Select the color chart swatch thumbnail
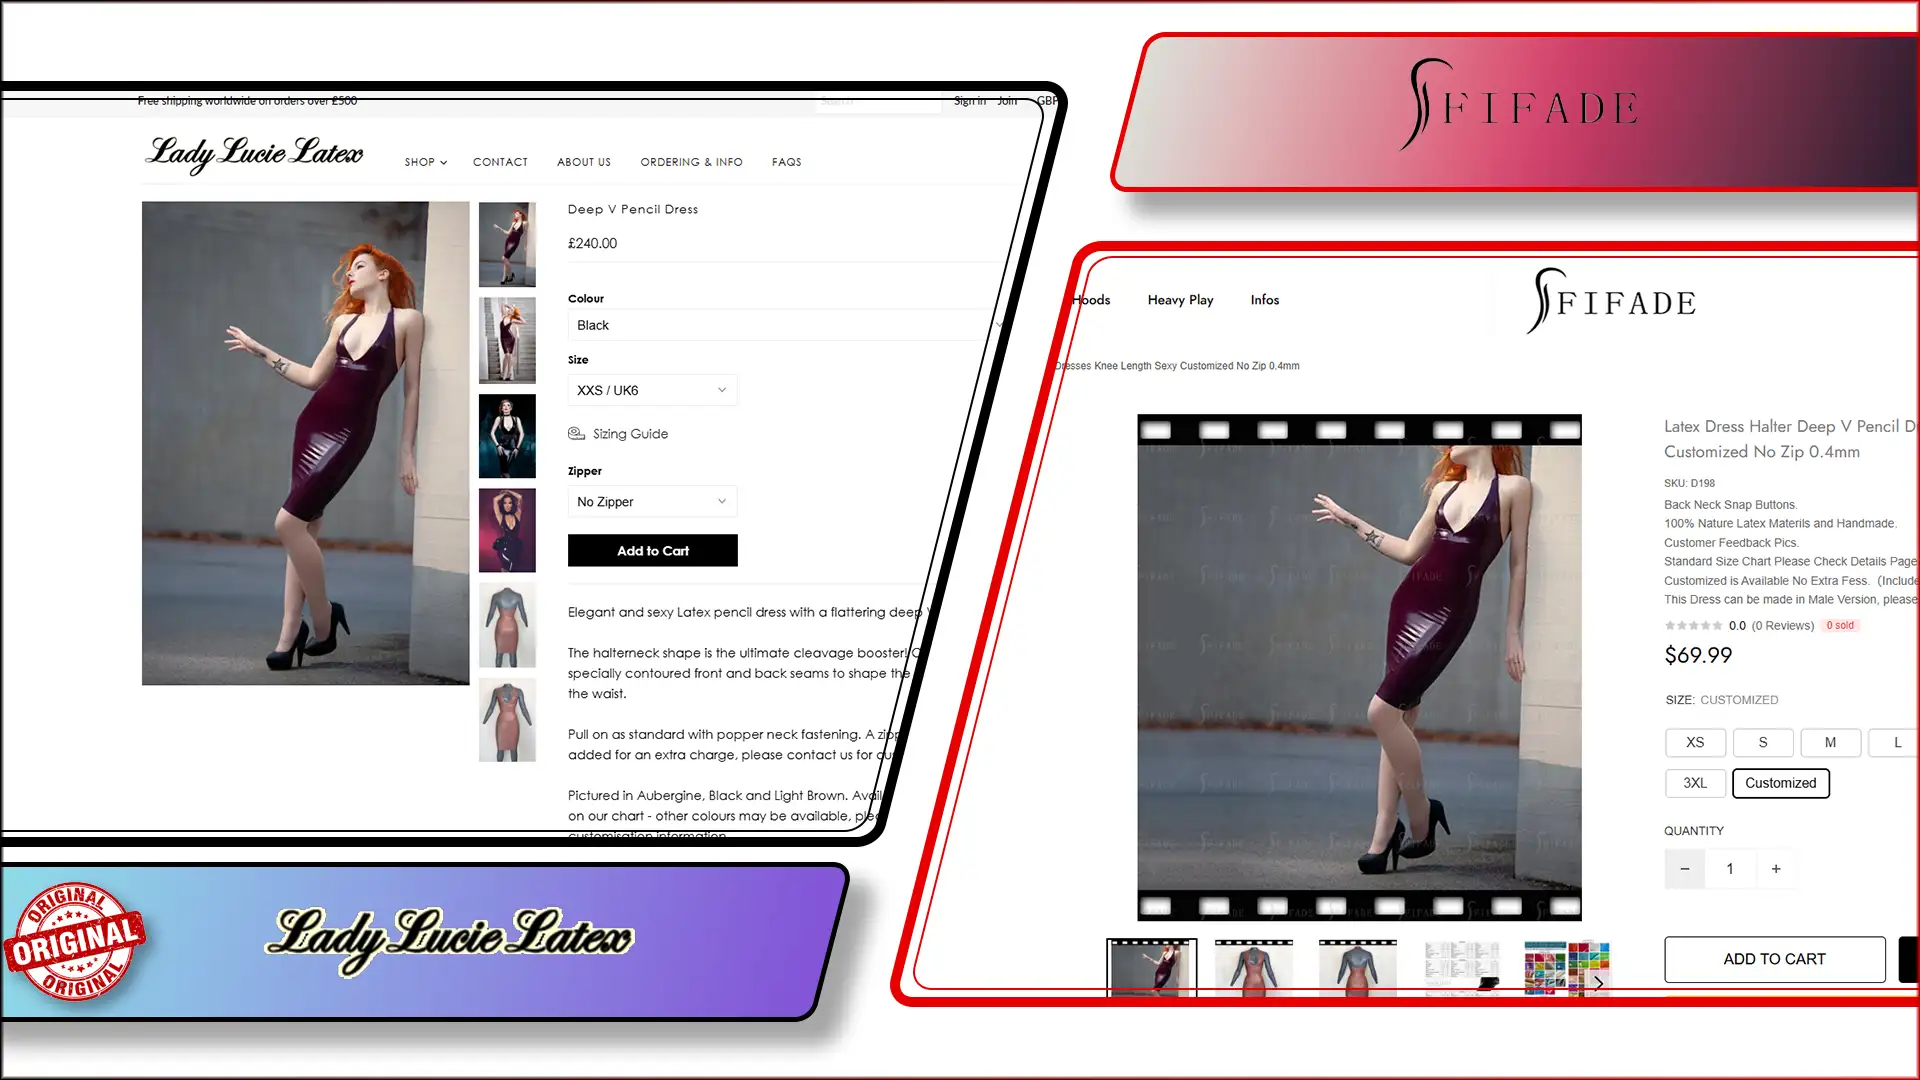 [x=1567, y=968]
